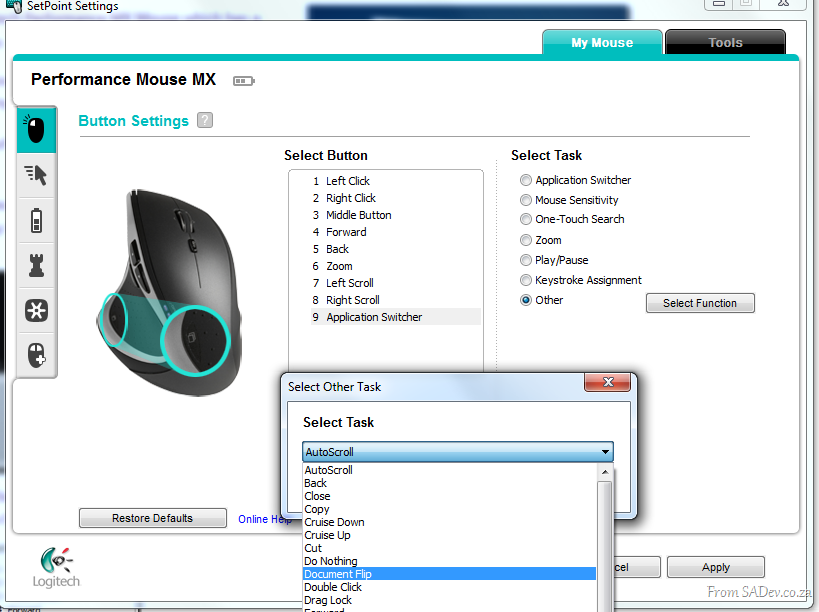
Task: Choose the Zoom task radio button
Action: coord(525,240)
